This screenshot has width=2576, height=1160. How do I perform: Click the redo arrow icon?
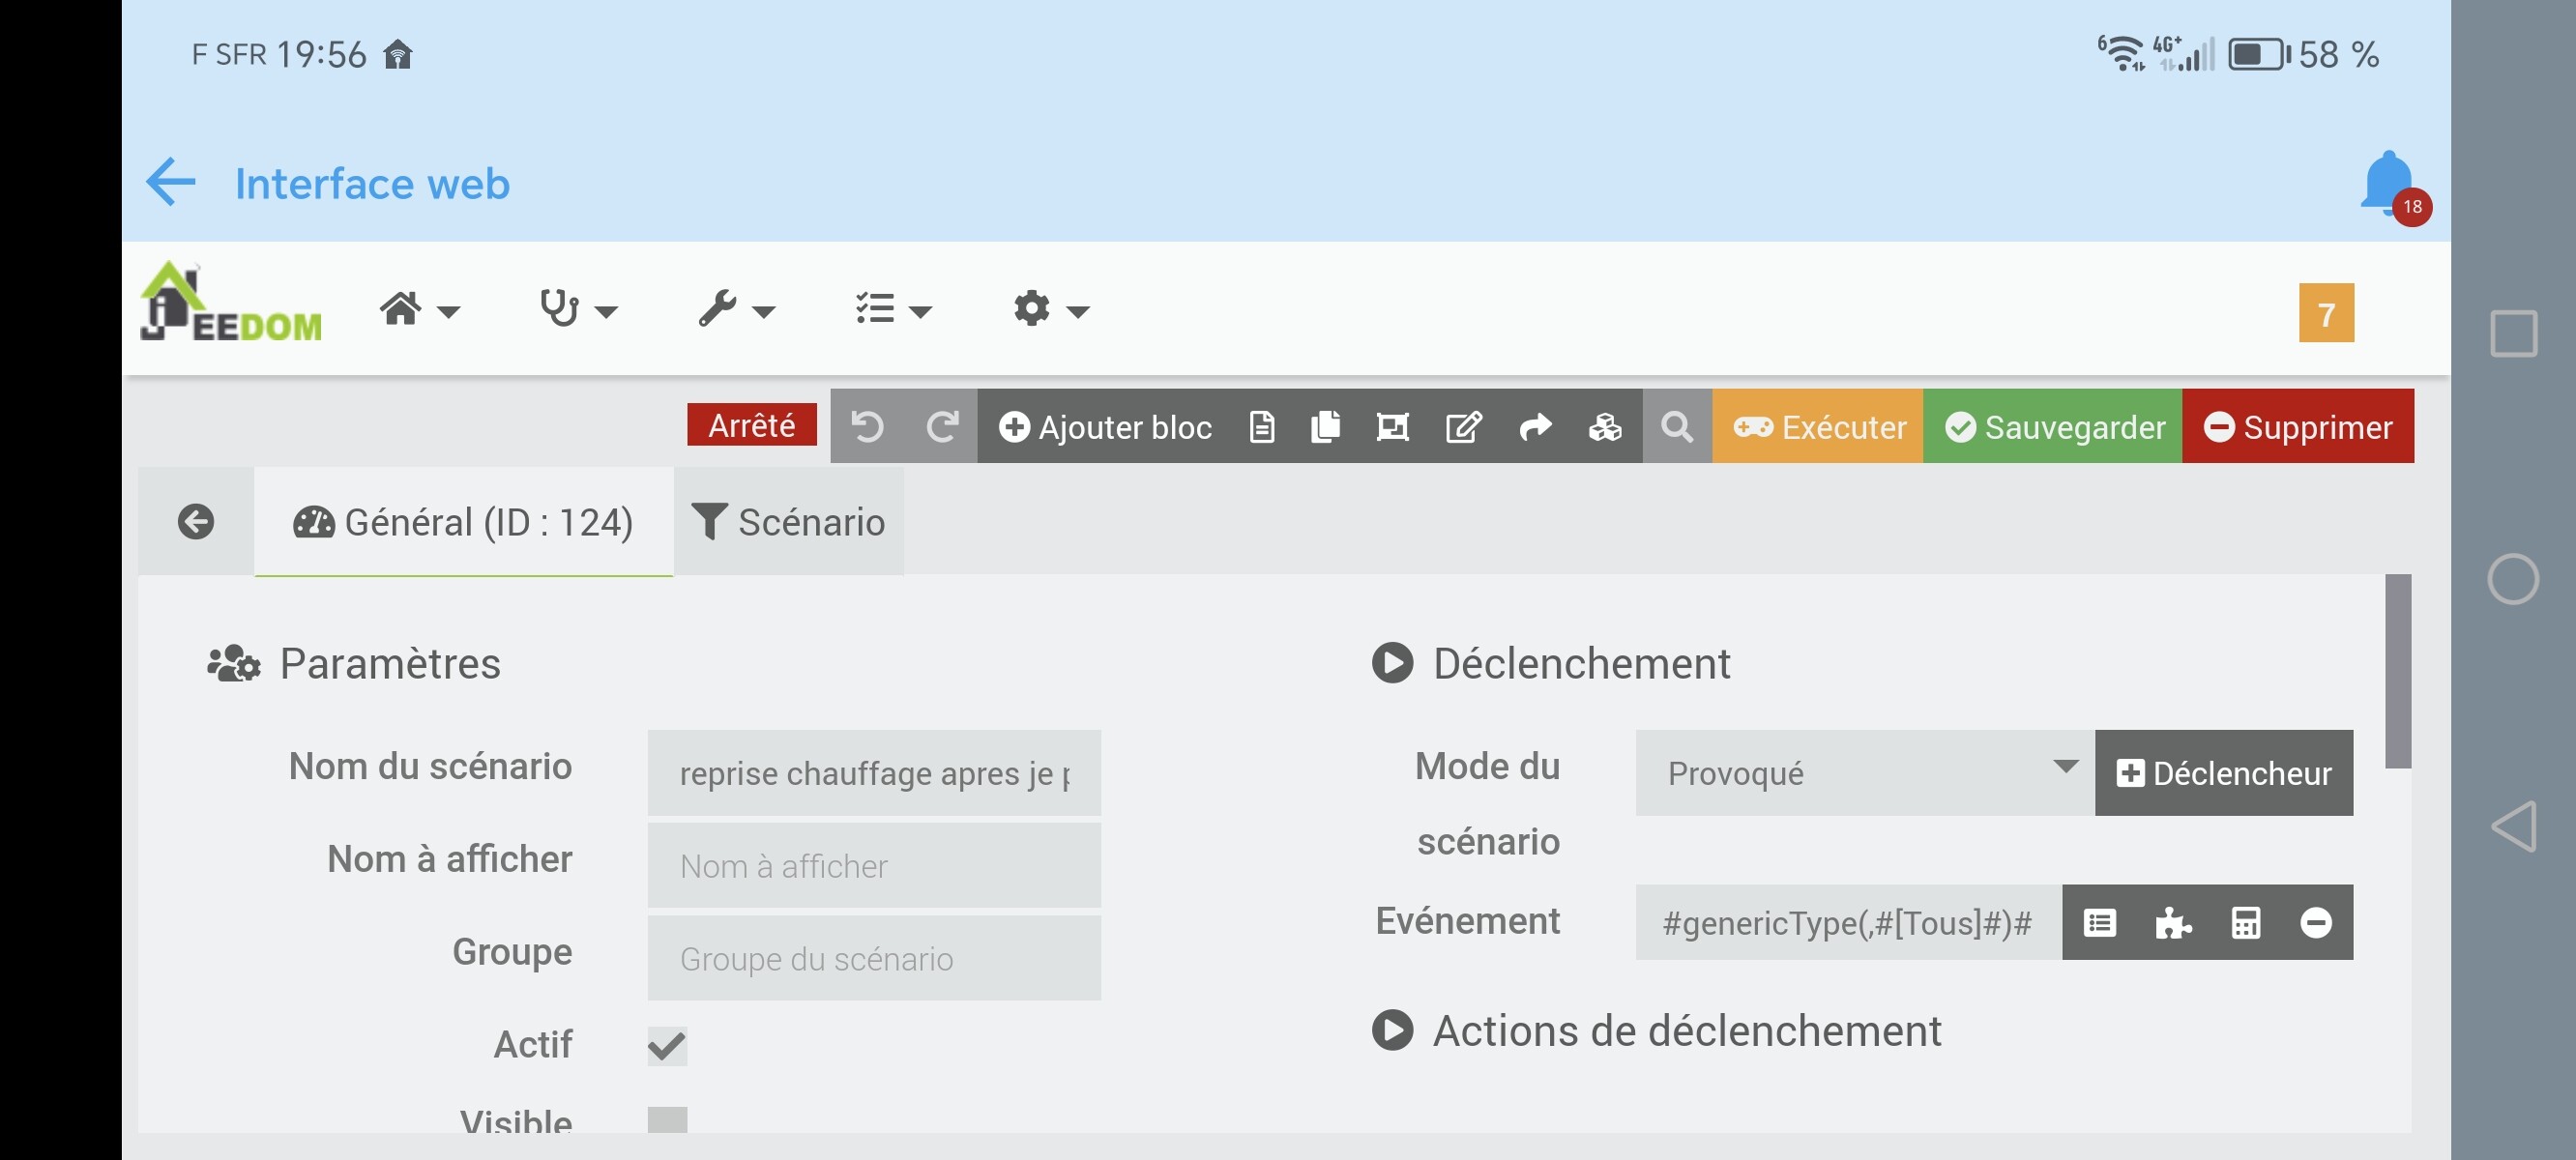(x=941, y=427)
